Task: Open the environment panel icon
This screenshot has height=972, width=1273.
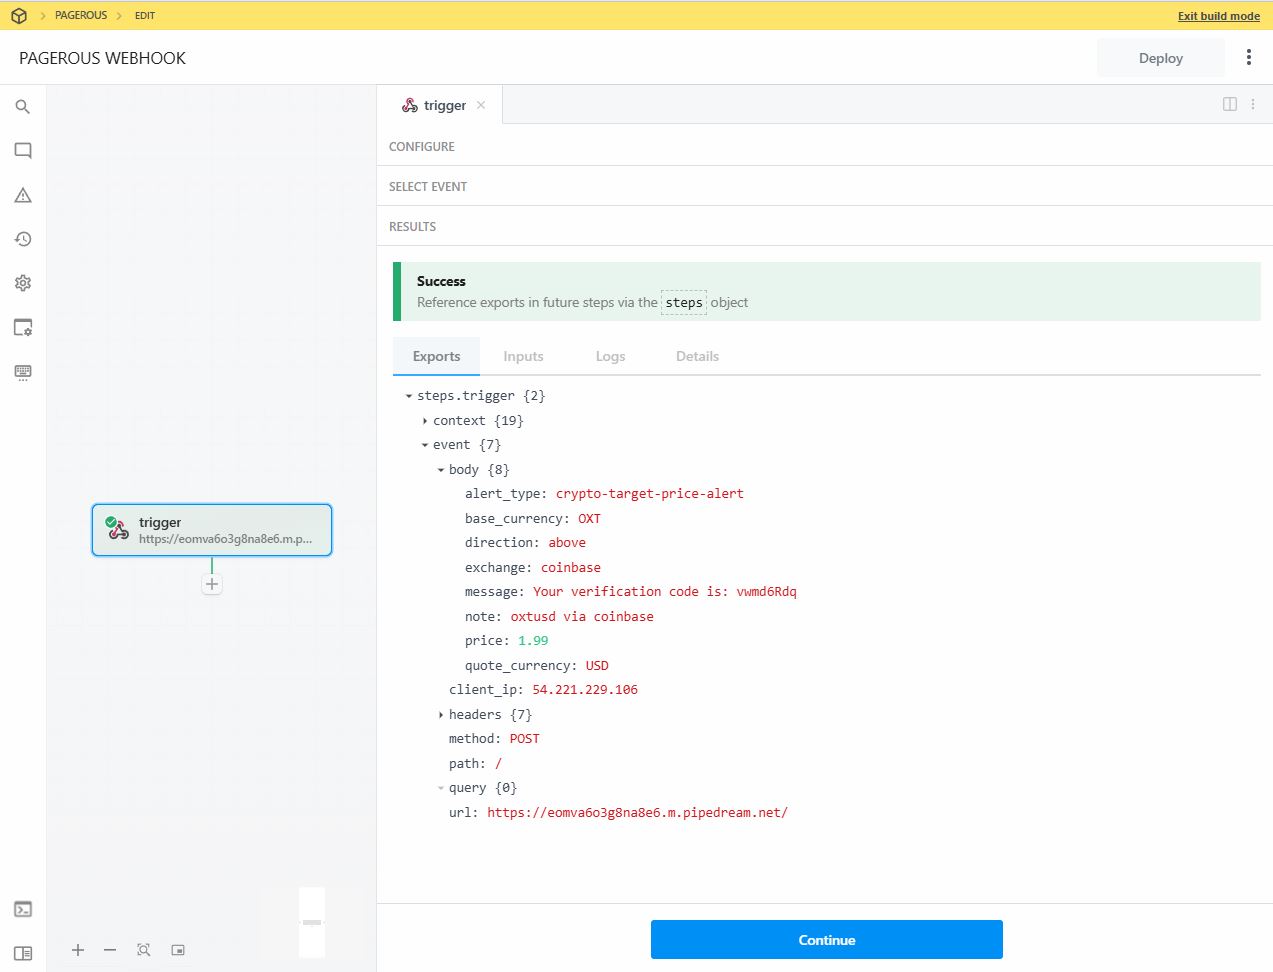Action: click(x=22, y=327)
